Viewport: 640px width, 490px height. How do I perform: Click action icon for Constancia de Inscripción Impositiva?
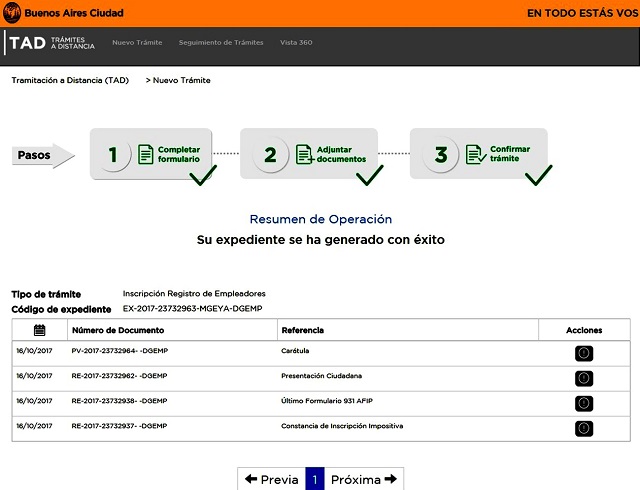(x=584, y=428)
